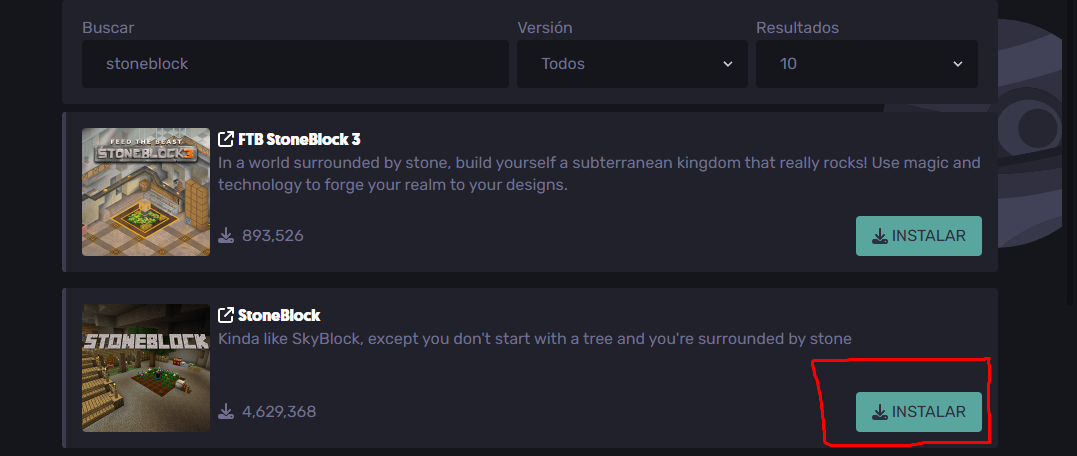Click the download count icon next to 4,629,368
Image resolution: width=1077 pixels, height=456 pixels.
[226, 412]
